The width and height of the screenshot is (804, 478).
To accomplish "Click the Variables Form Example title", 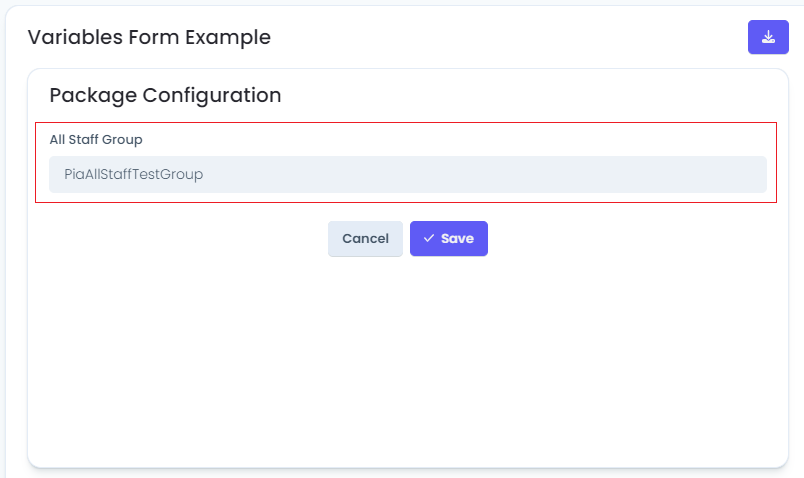I will (149, 37).
